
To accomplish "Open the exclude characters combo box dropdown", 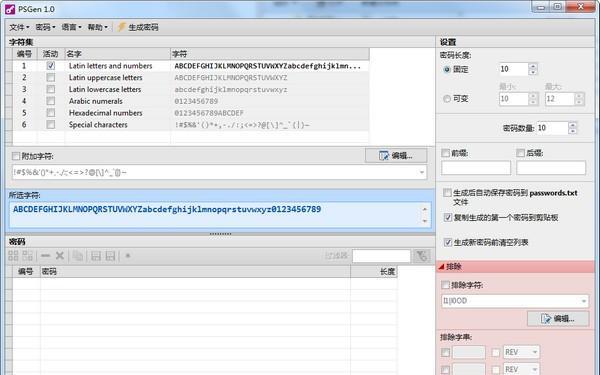I will click(584, 301).
